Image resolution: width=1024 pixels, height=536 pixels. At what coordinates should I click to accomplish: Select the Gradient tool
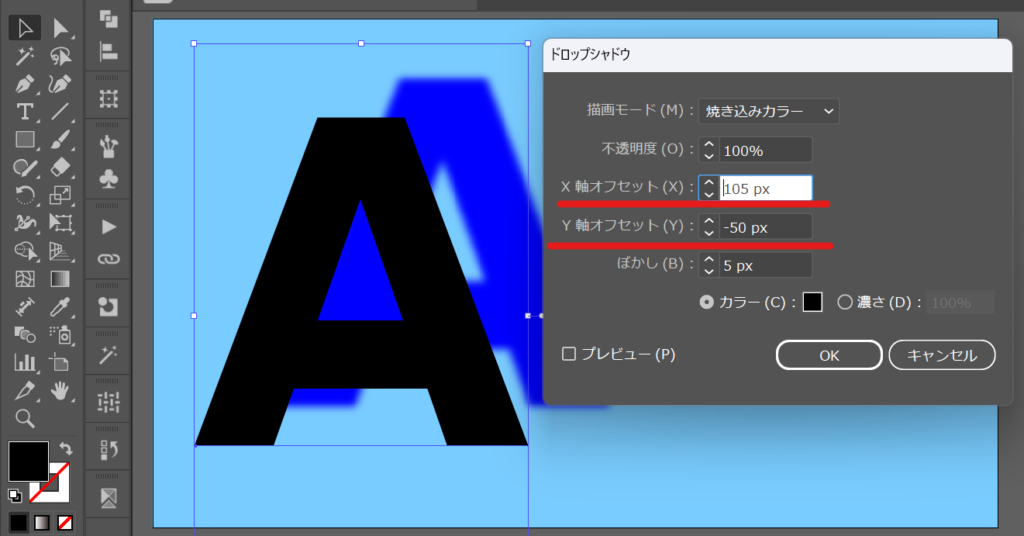(x=60, y=279)
